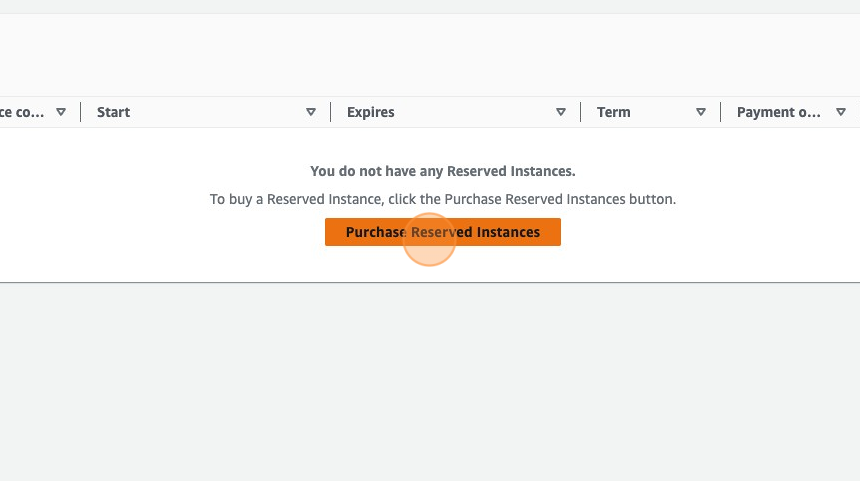
Task: Click the truncated 'ce co...' header text
Action: [22, 112]
